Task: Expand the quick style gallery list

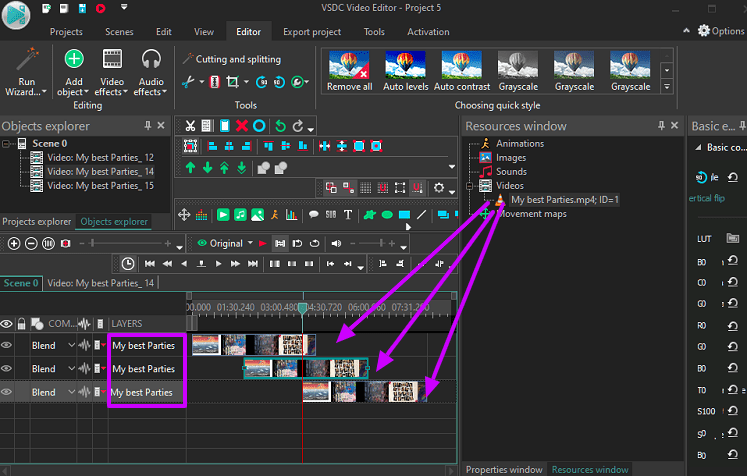Action: [667, 87]
